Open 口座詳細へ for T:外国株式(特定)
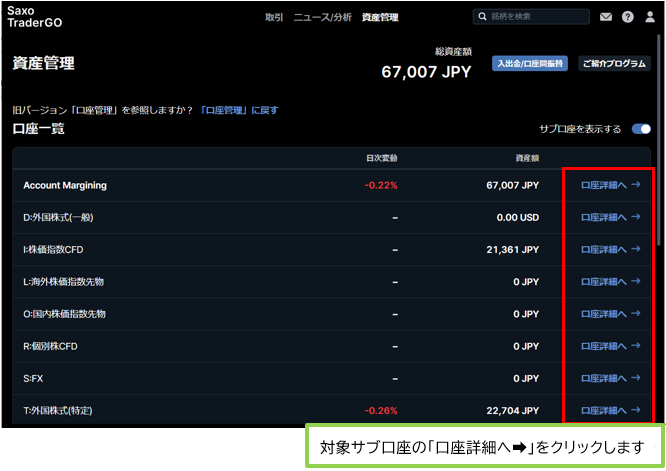666x471 pixels. 610,411
